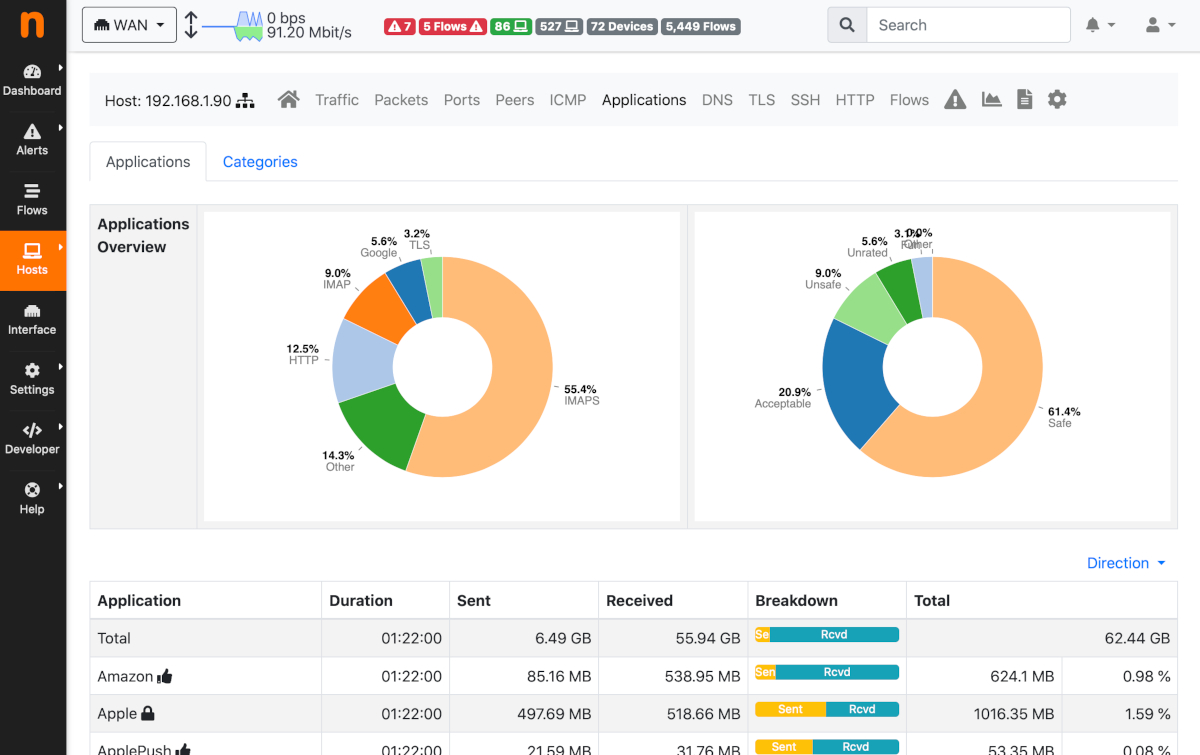The height and width of the screenshot is (755, 1200).
Task: Click the host topology icon next to 192.168.1.90
Action: (244, 99)
